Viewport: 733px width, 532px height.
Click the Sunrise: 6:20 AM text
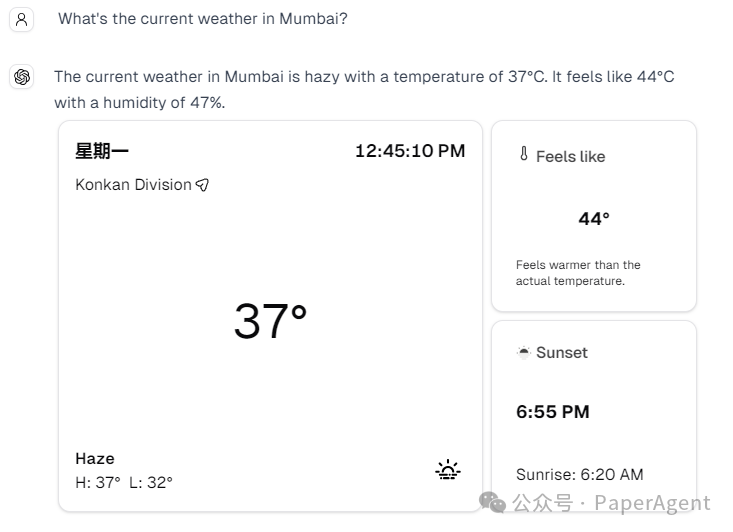tap(579, 474)
